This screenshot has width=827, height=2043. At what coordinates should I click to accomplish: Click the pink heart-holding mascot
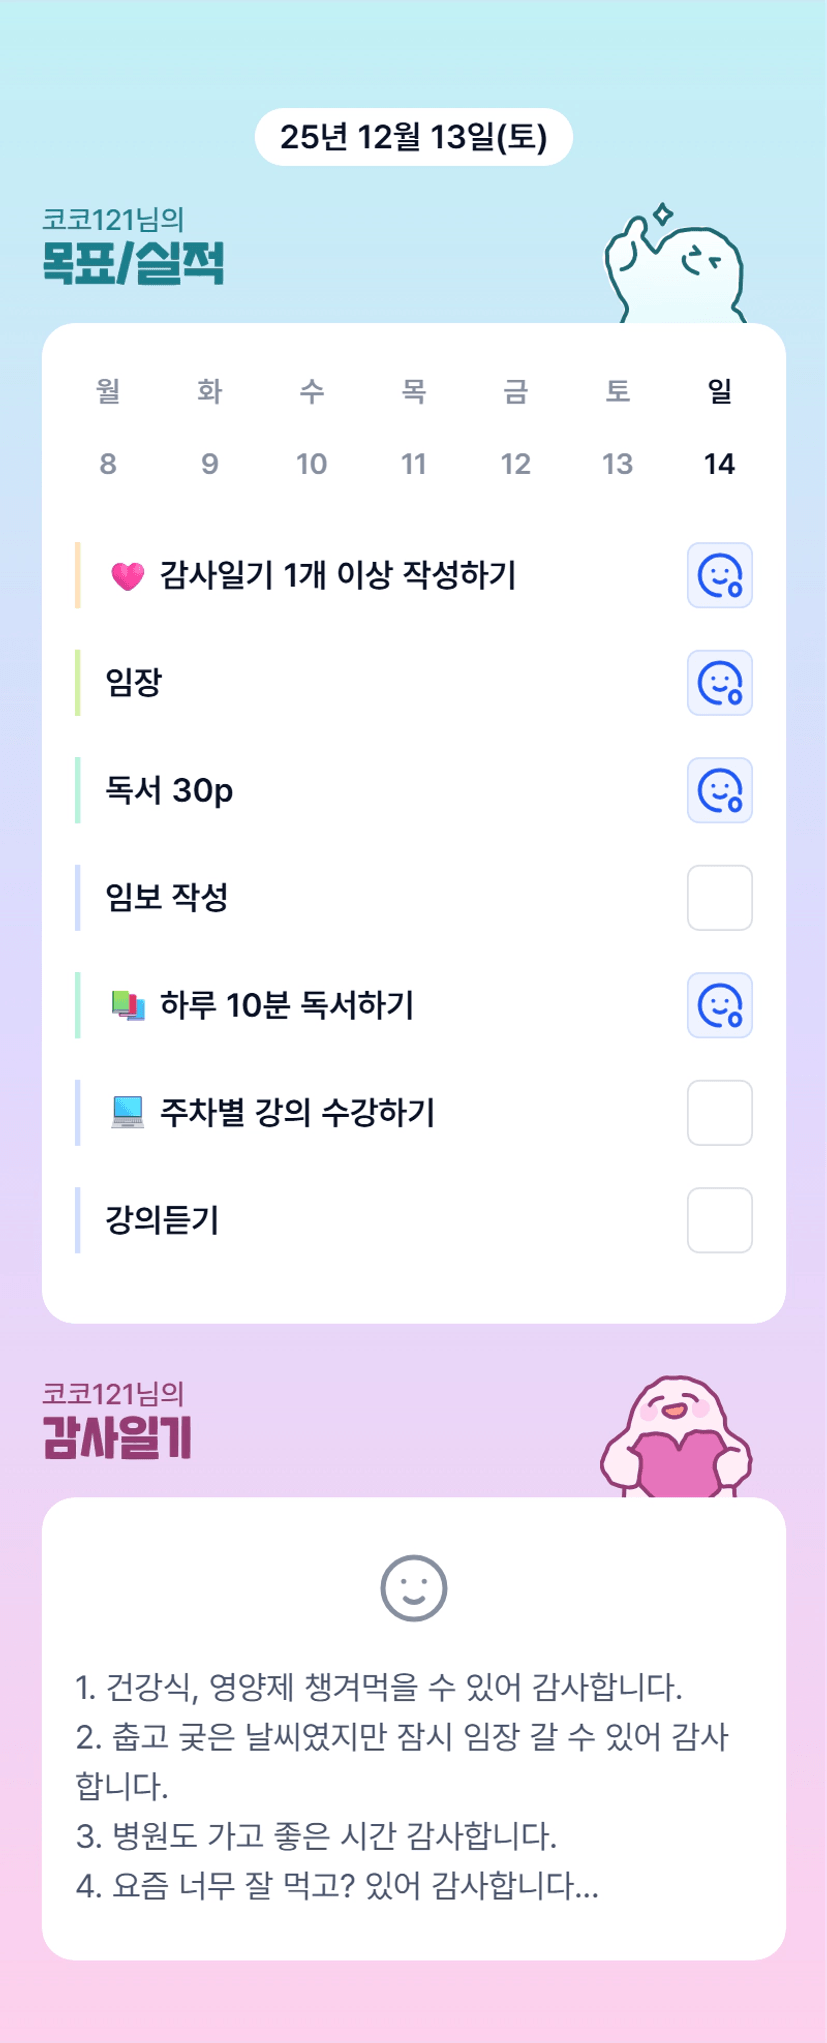click(x=676, y=1438)
